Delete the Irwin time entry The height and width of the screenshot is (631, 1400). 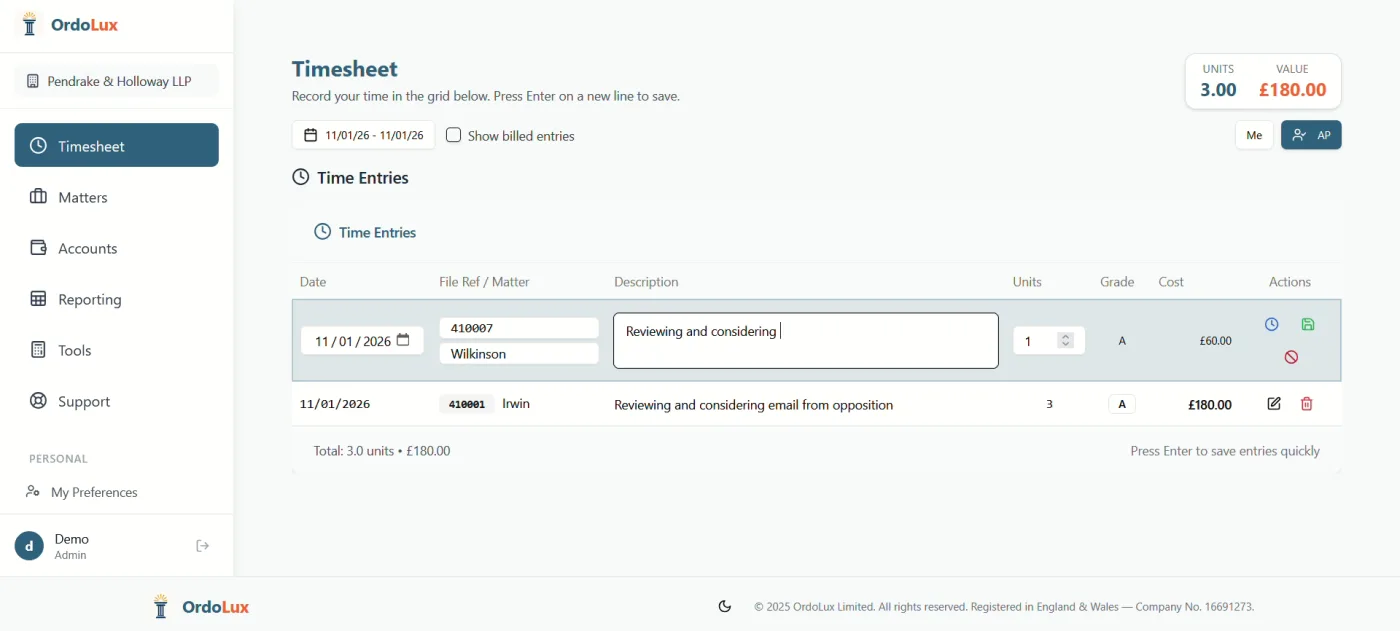(x=1306, y=404)
